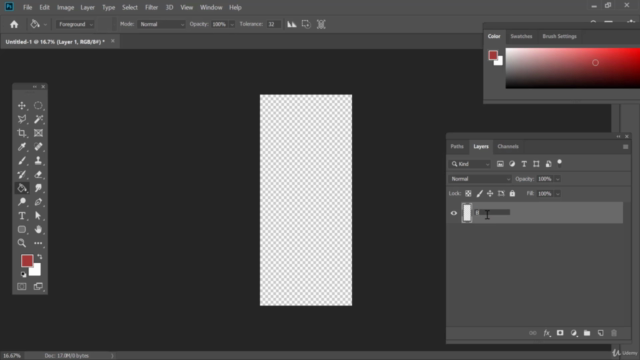Toggle Contiguous option in options bar
Image resolution: width=640 pixels, height=360 pixels.
pyautogui.click(x=306, y=24)
